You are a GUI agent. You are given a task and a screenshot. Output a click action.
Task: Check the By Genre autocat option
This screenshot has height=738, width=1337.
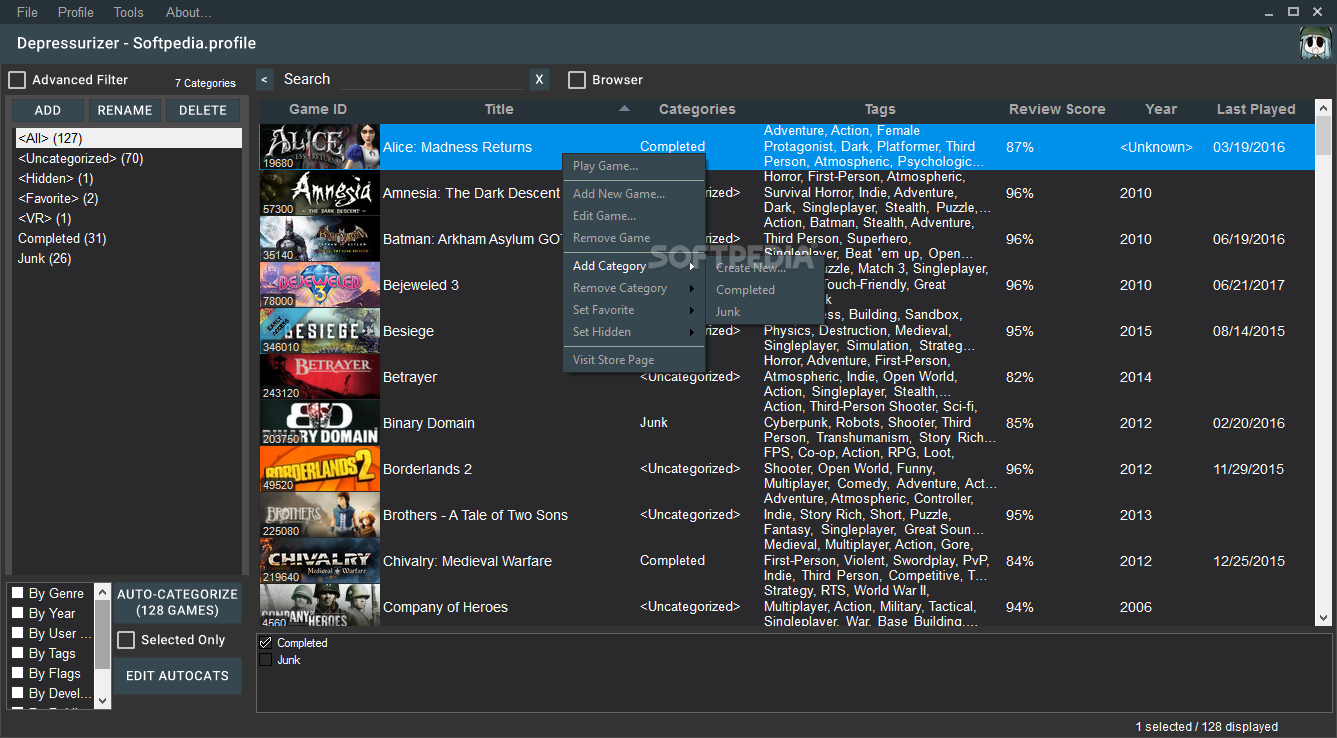[x=17, y=593]
